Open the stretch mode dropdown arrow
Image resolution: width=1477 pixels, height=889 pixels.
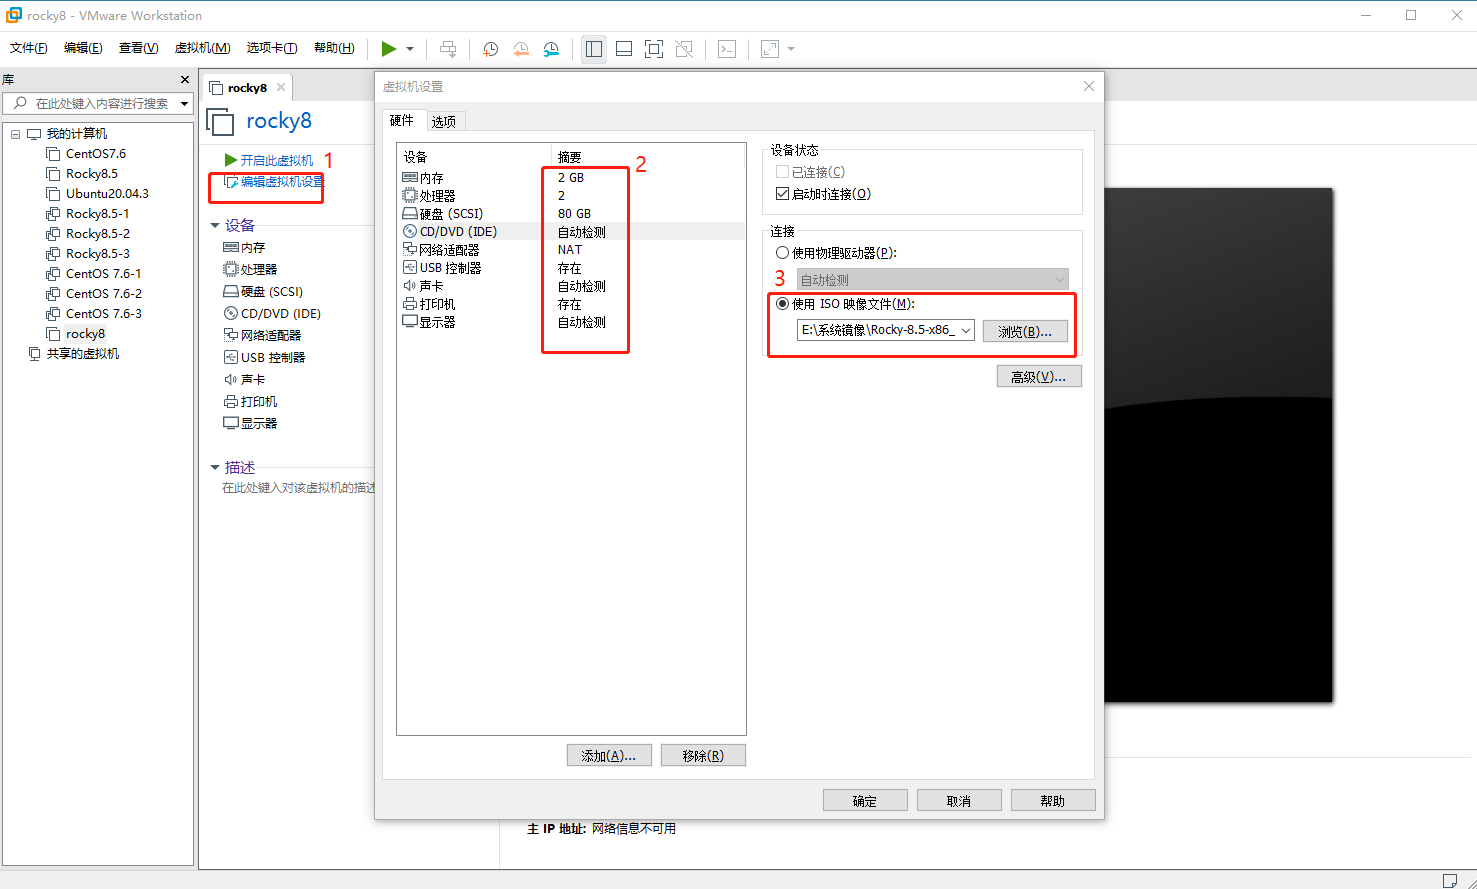click(x=791, y=49)
